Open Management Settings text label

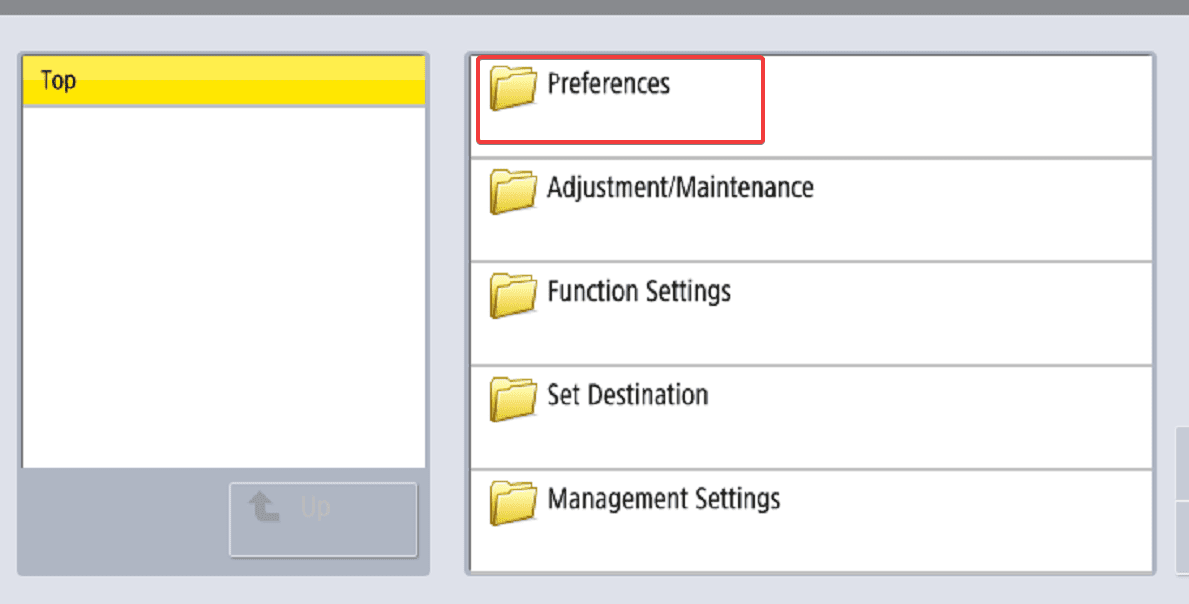(664, 499)
